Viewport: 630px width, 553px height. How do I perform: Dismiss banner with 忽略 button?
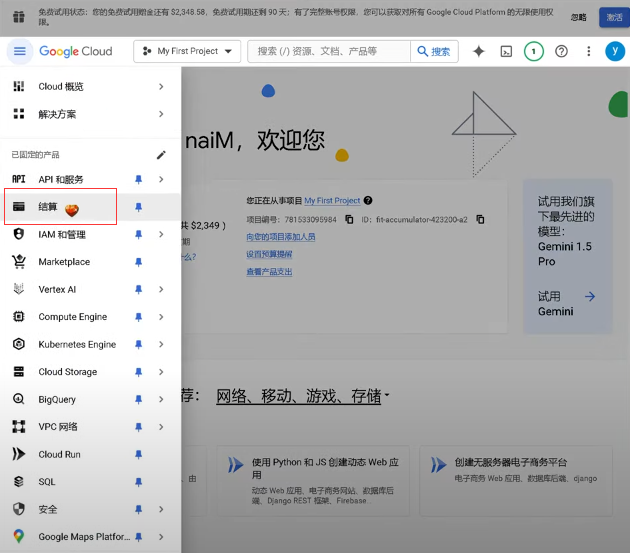tap(579, 17)
